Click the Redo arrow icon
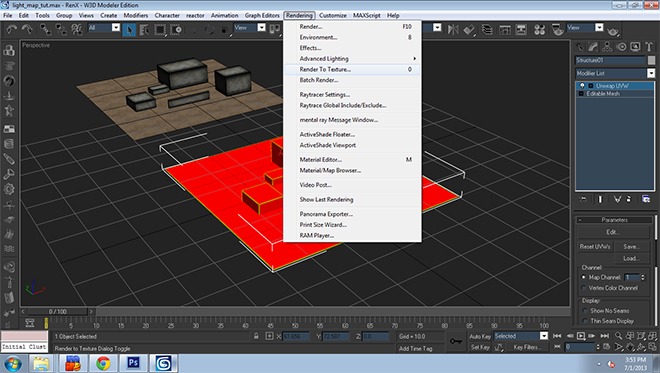This screenshot has height=373, width=660. (27, 29)
